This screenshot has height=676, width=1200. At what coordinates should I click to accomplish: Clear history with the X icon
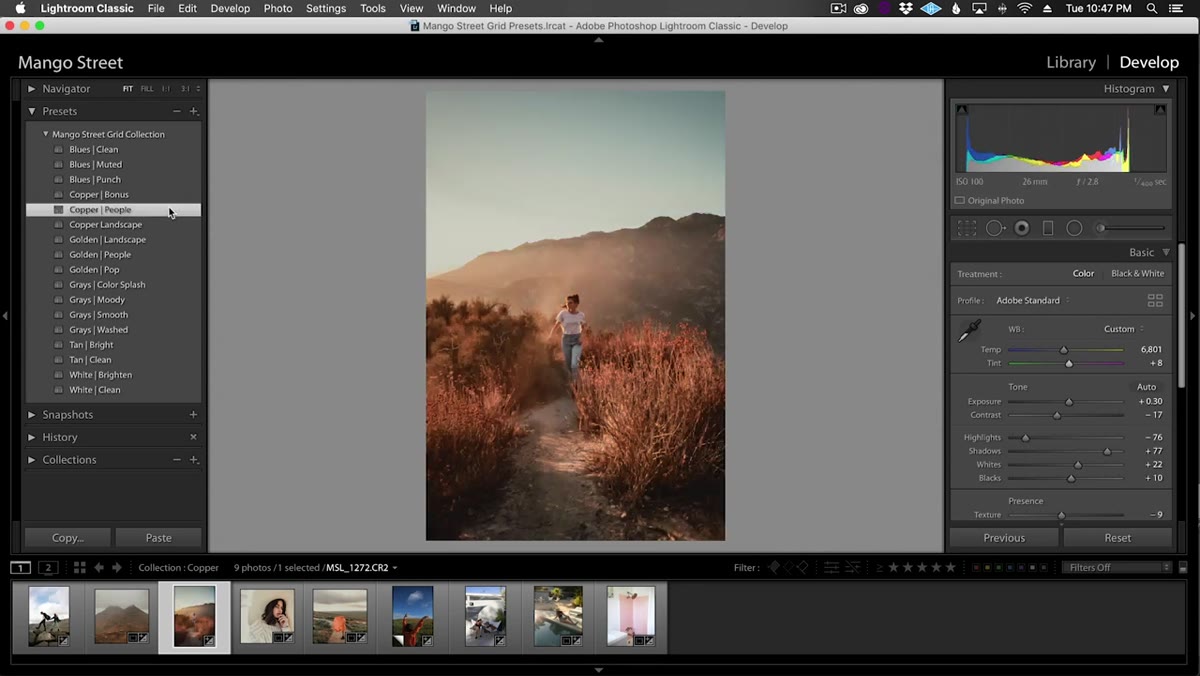[194, 437]
